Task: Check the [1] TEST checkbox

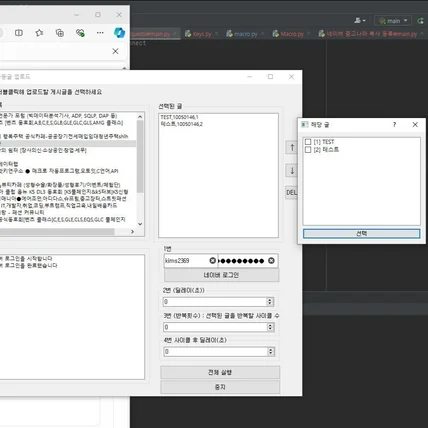Action: [x=308, y=142]
